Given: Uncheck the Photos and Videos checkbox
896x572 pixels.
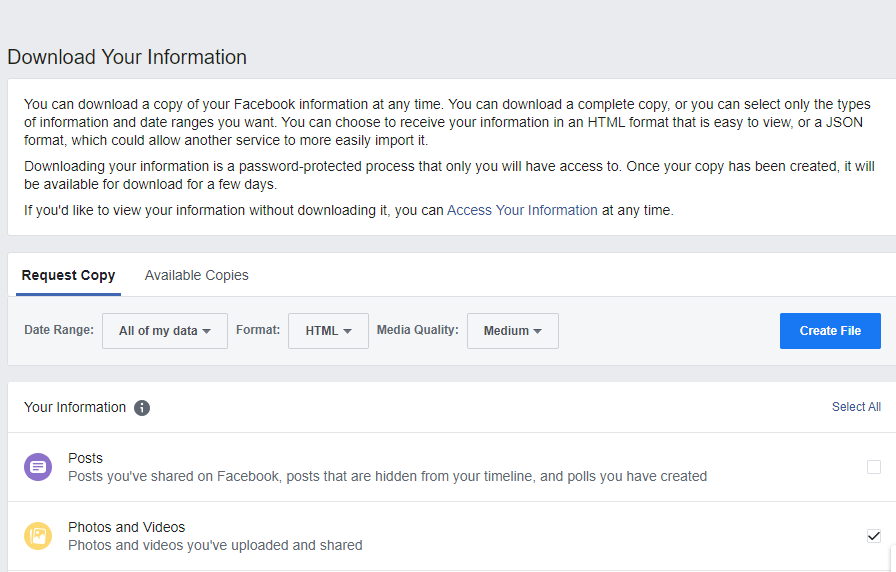Looking at the screenshot, I should (x=874, y=536).
